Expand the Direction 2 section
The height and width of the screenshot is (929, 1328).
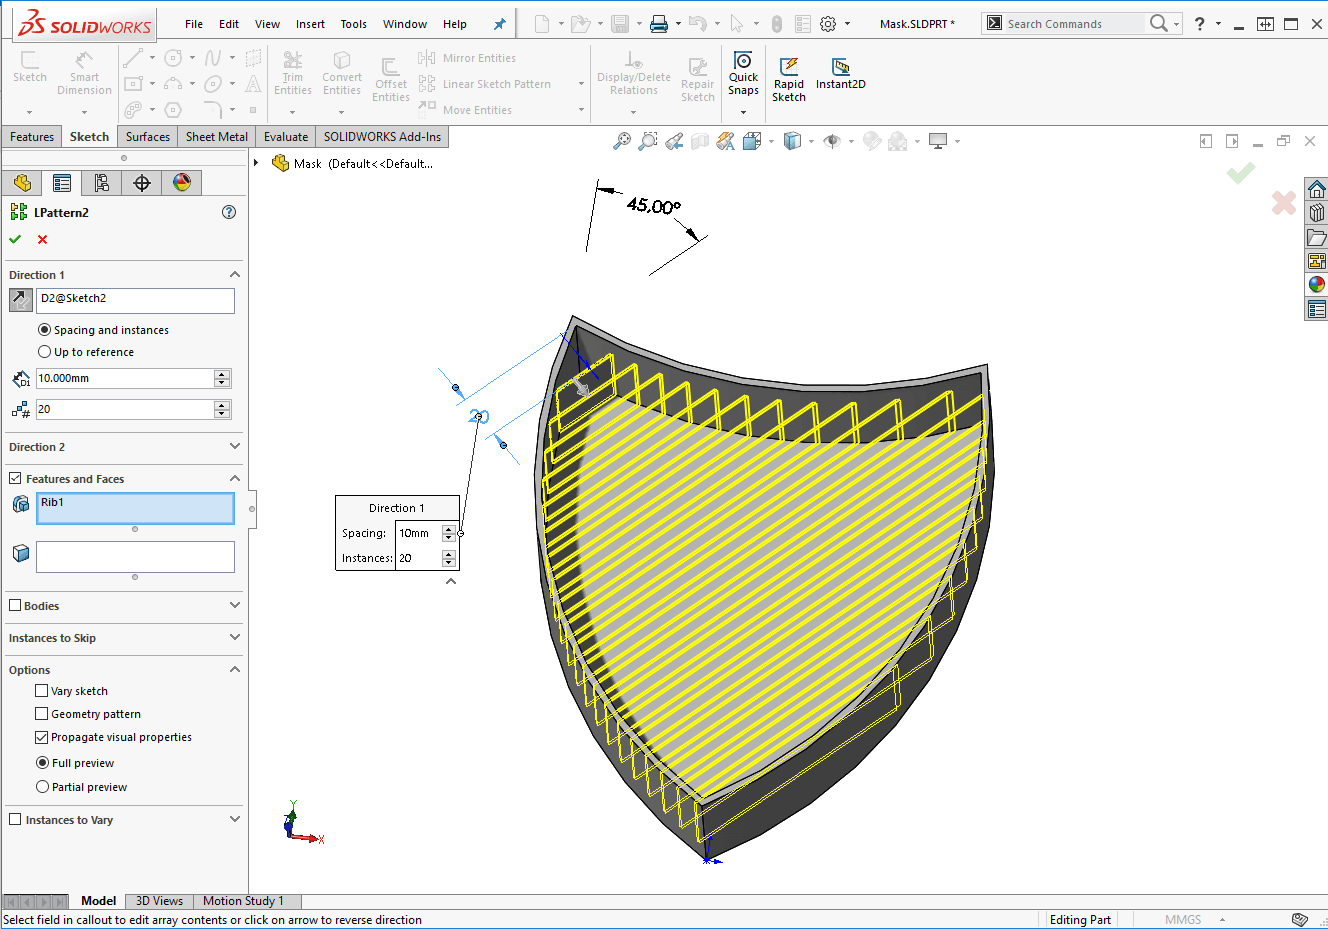(x=235, y=447)
